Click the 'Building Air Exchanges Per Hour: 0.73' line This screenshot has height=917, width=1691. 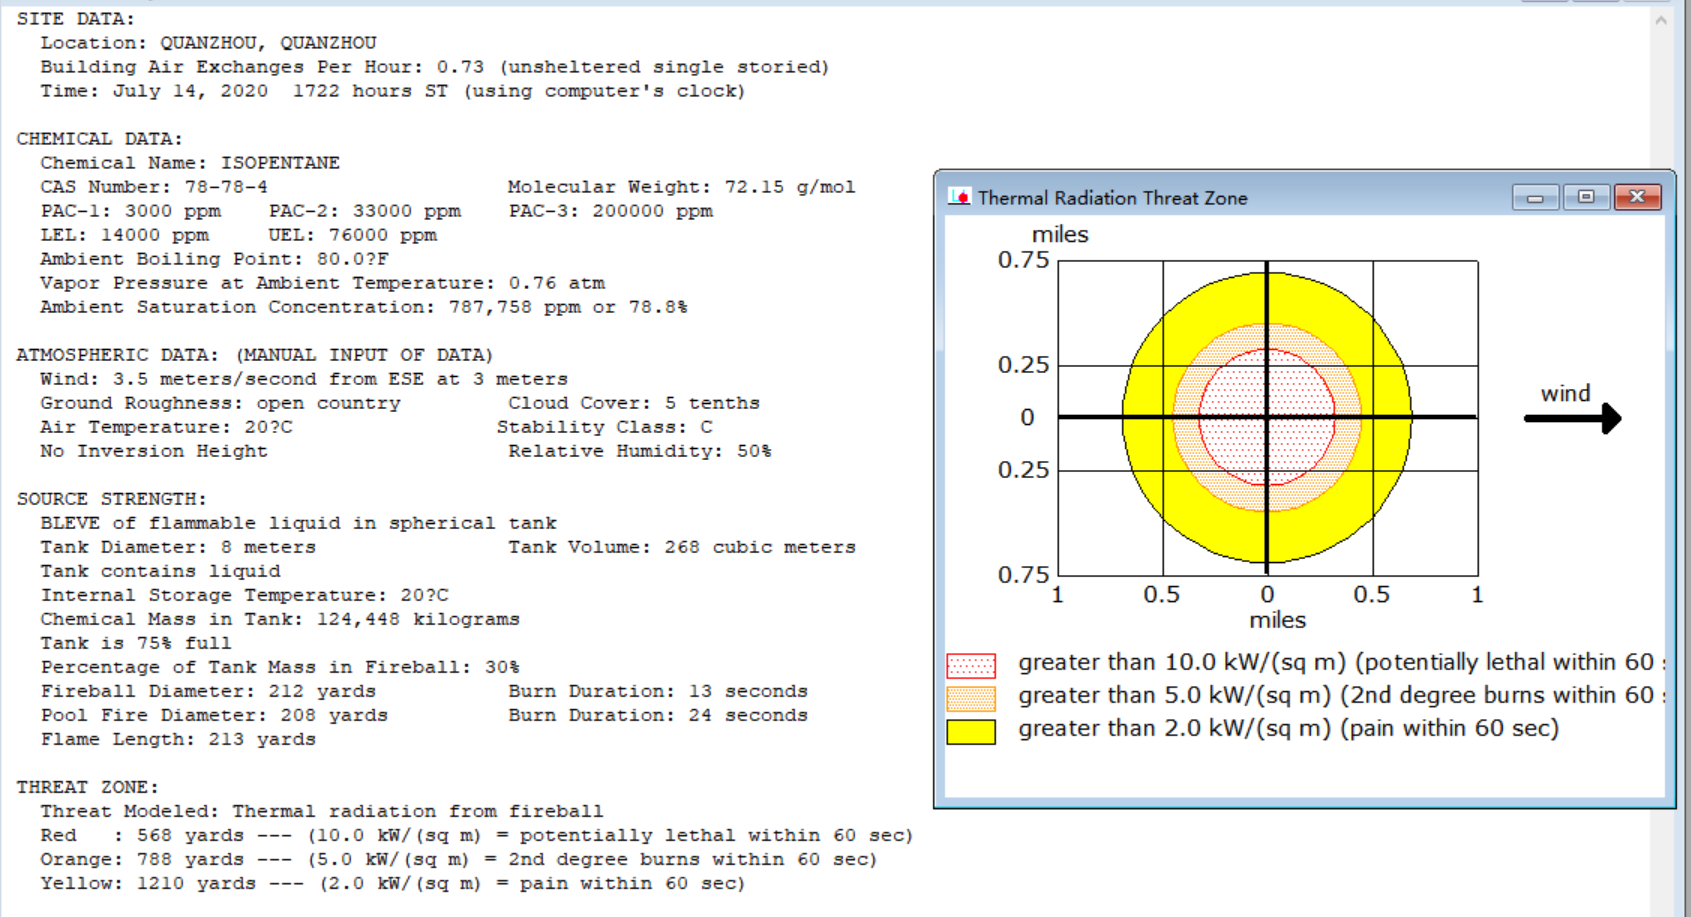(x=434, y=67)
